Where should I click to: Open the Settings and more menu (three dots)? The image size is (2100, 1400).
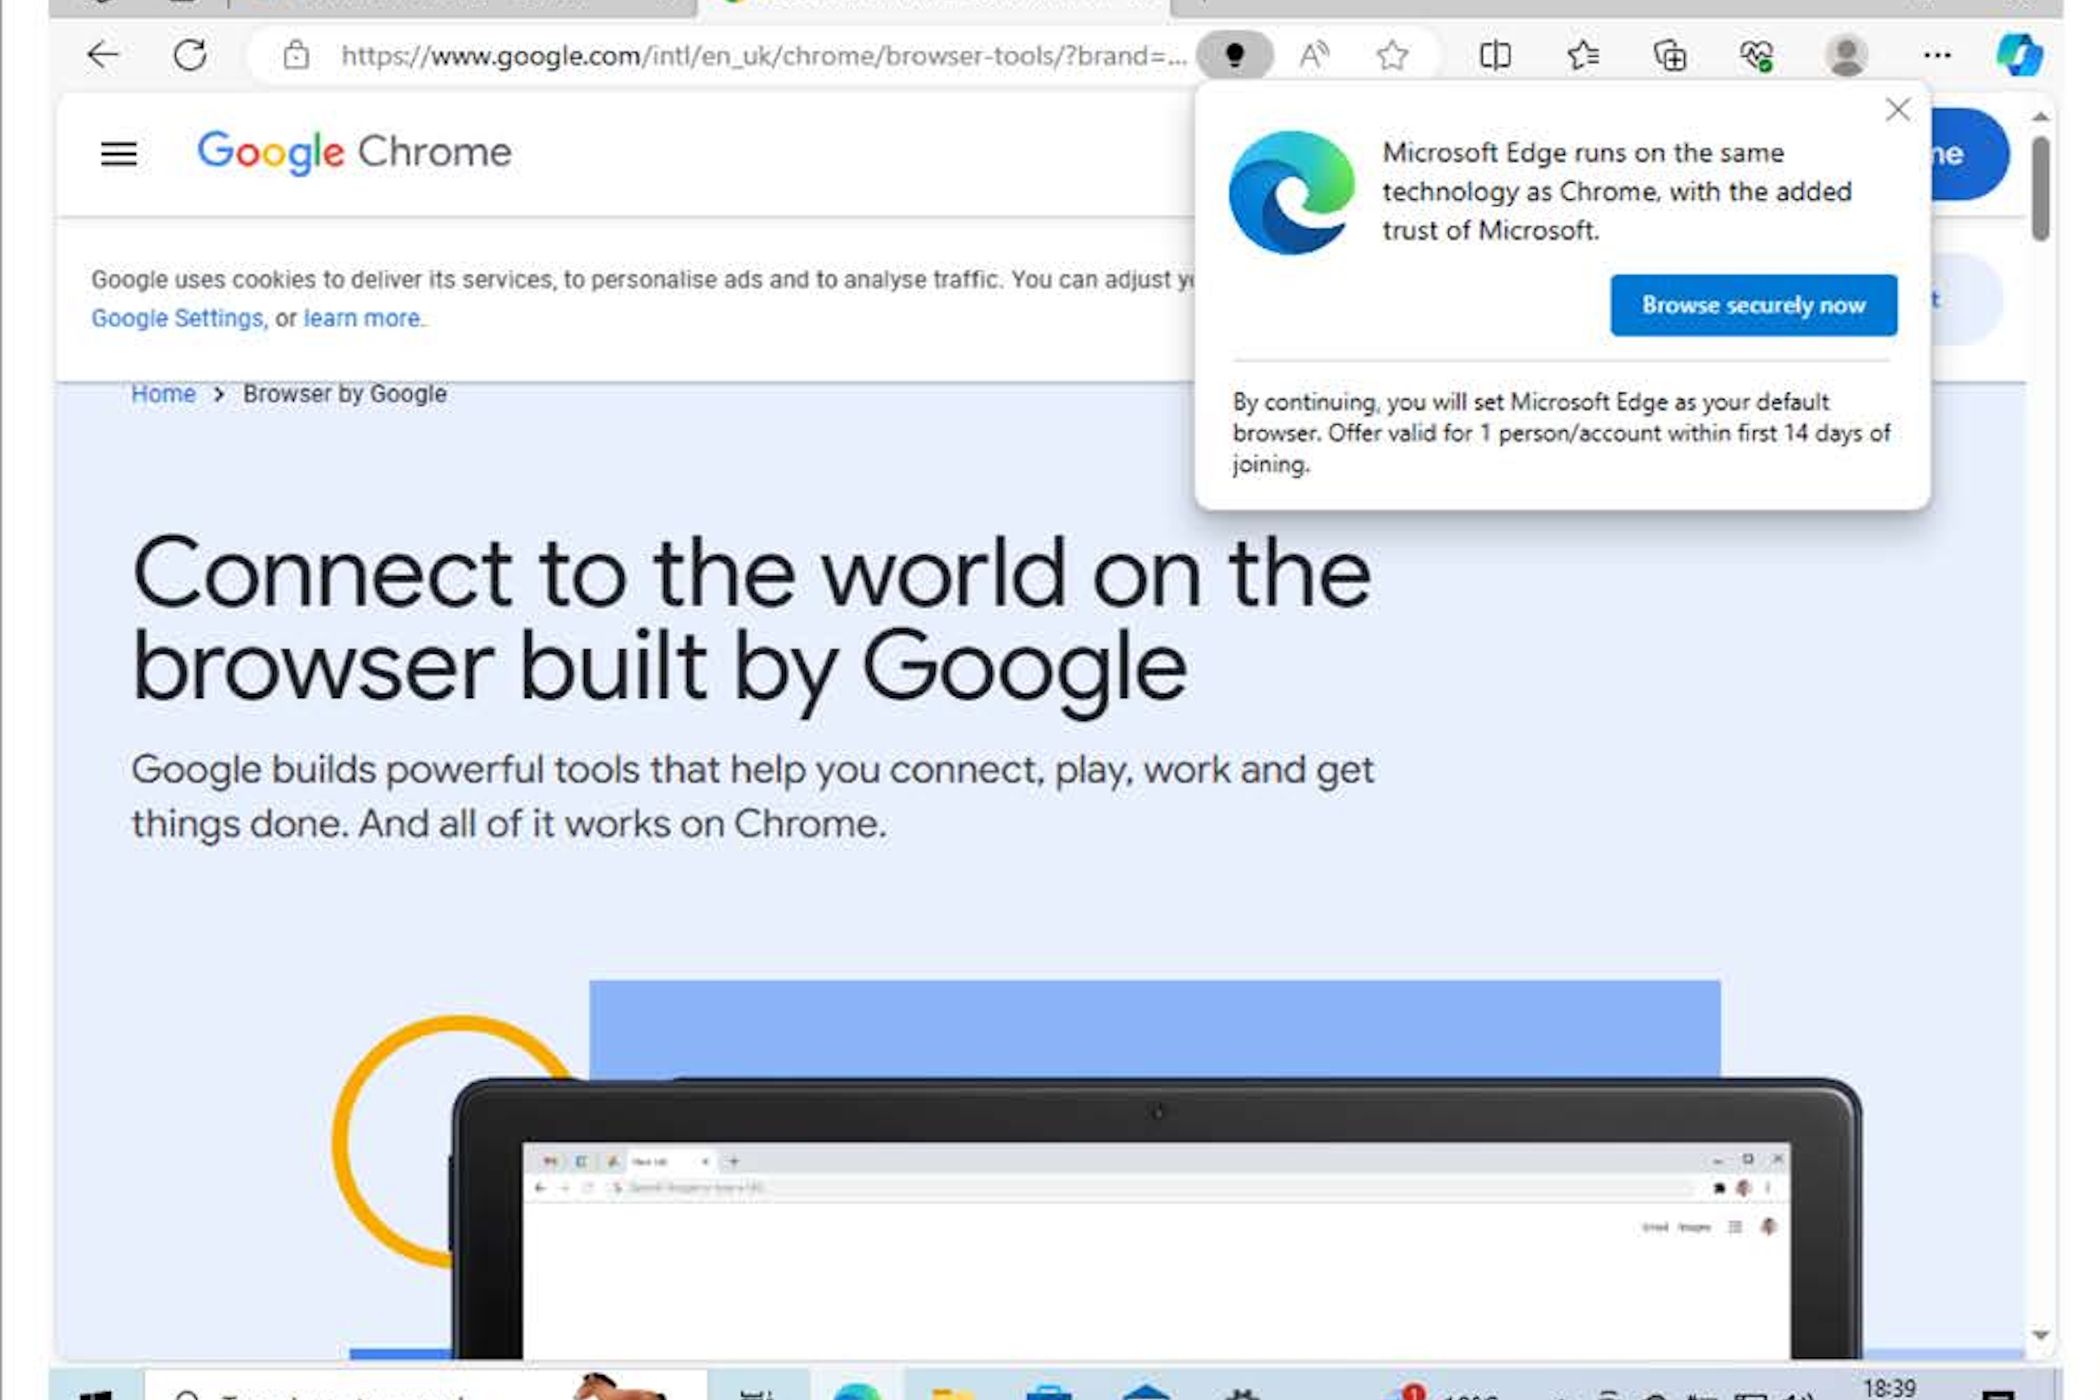tap(1937, 55)
